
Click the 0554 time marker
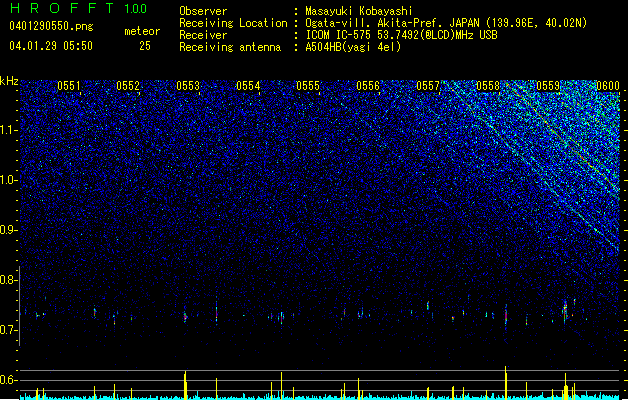[248, 86]
